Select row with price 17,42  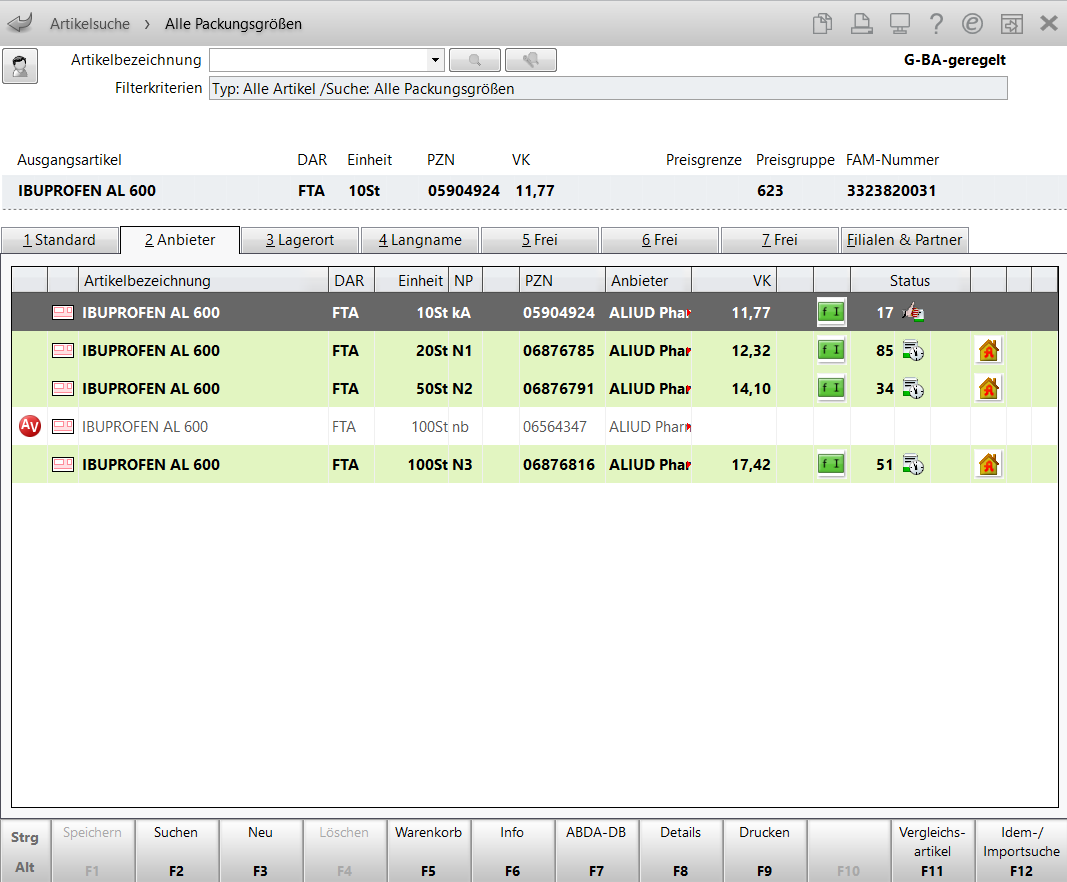(534, 465)
